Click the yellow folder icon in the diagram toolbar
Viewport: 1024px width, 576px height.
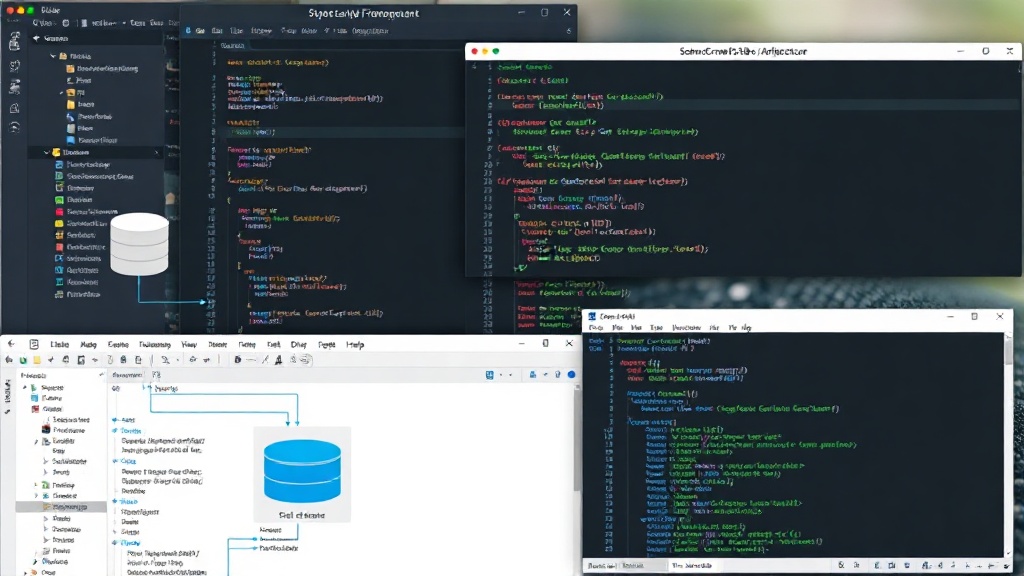point(37,360)
